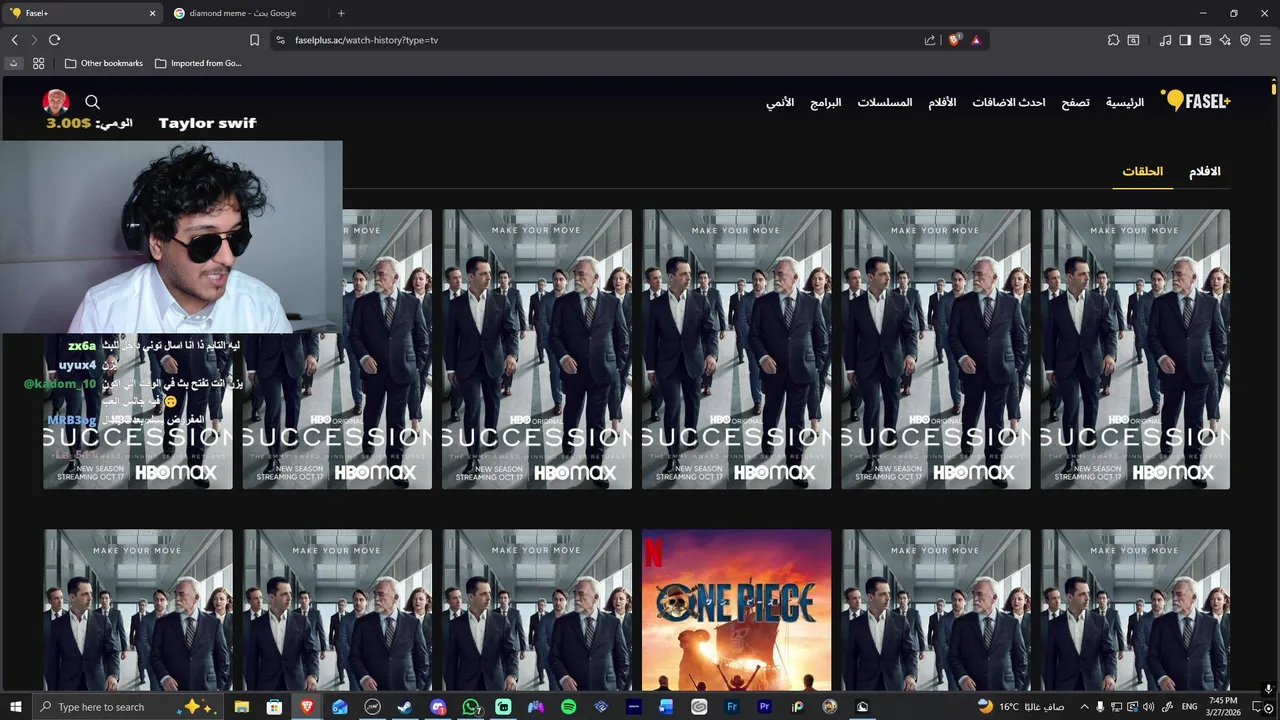Toggle the browser sidebar panel icon
The image size is (1280, 720).
coord(1185,40)
